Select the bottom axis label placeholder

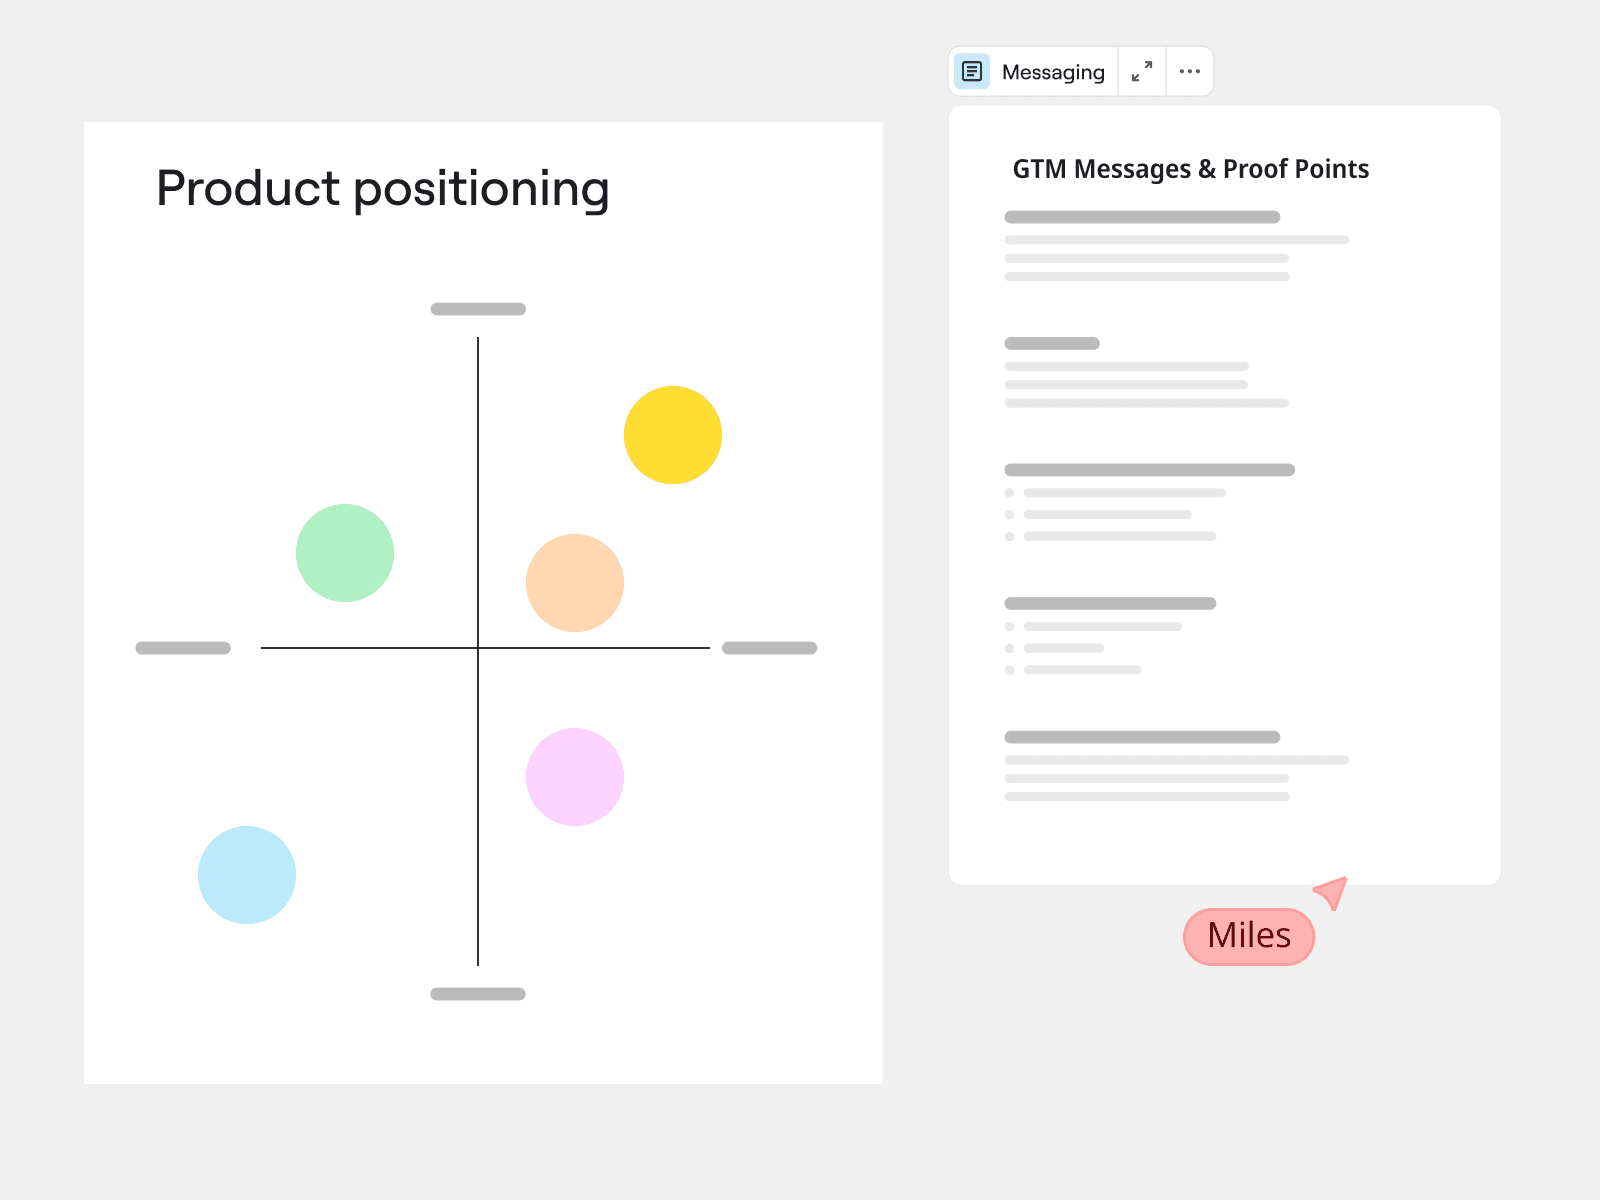click(478, 994)
